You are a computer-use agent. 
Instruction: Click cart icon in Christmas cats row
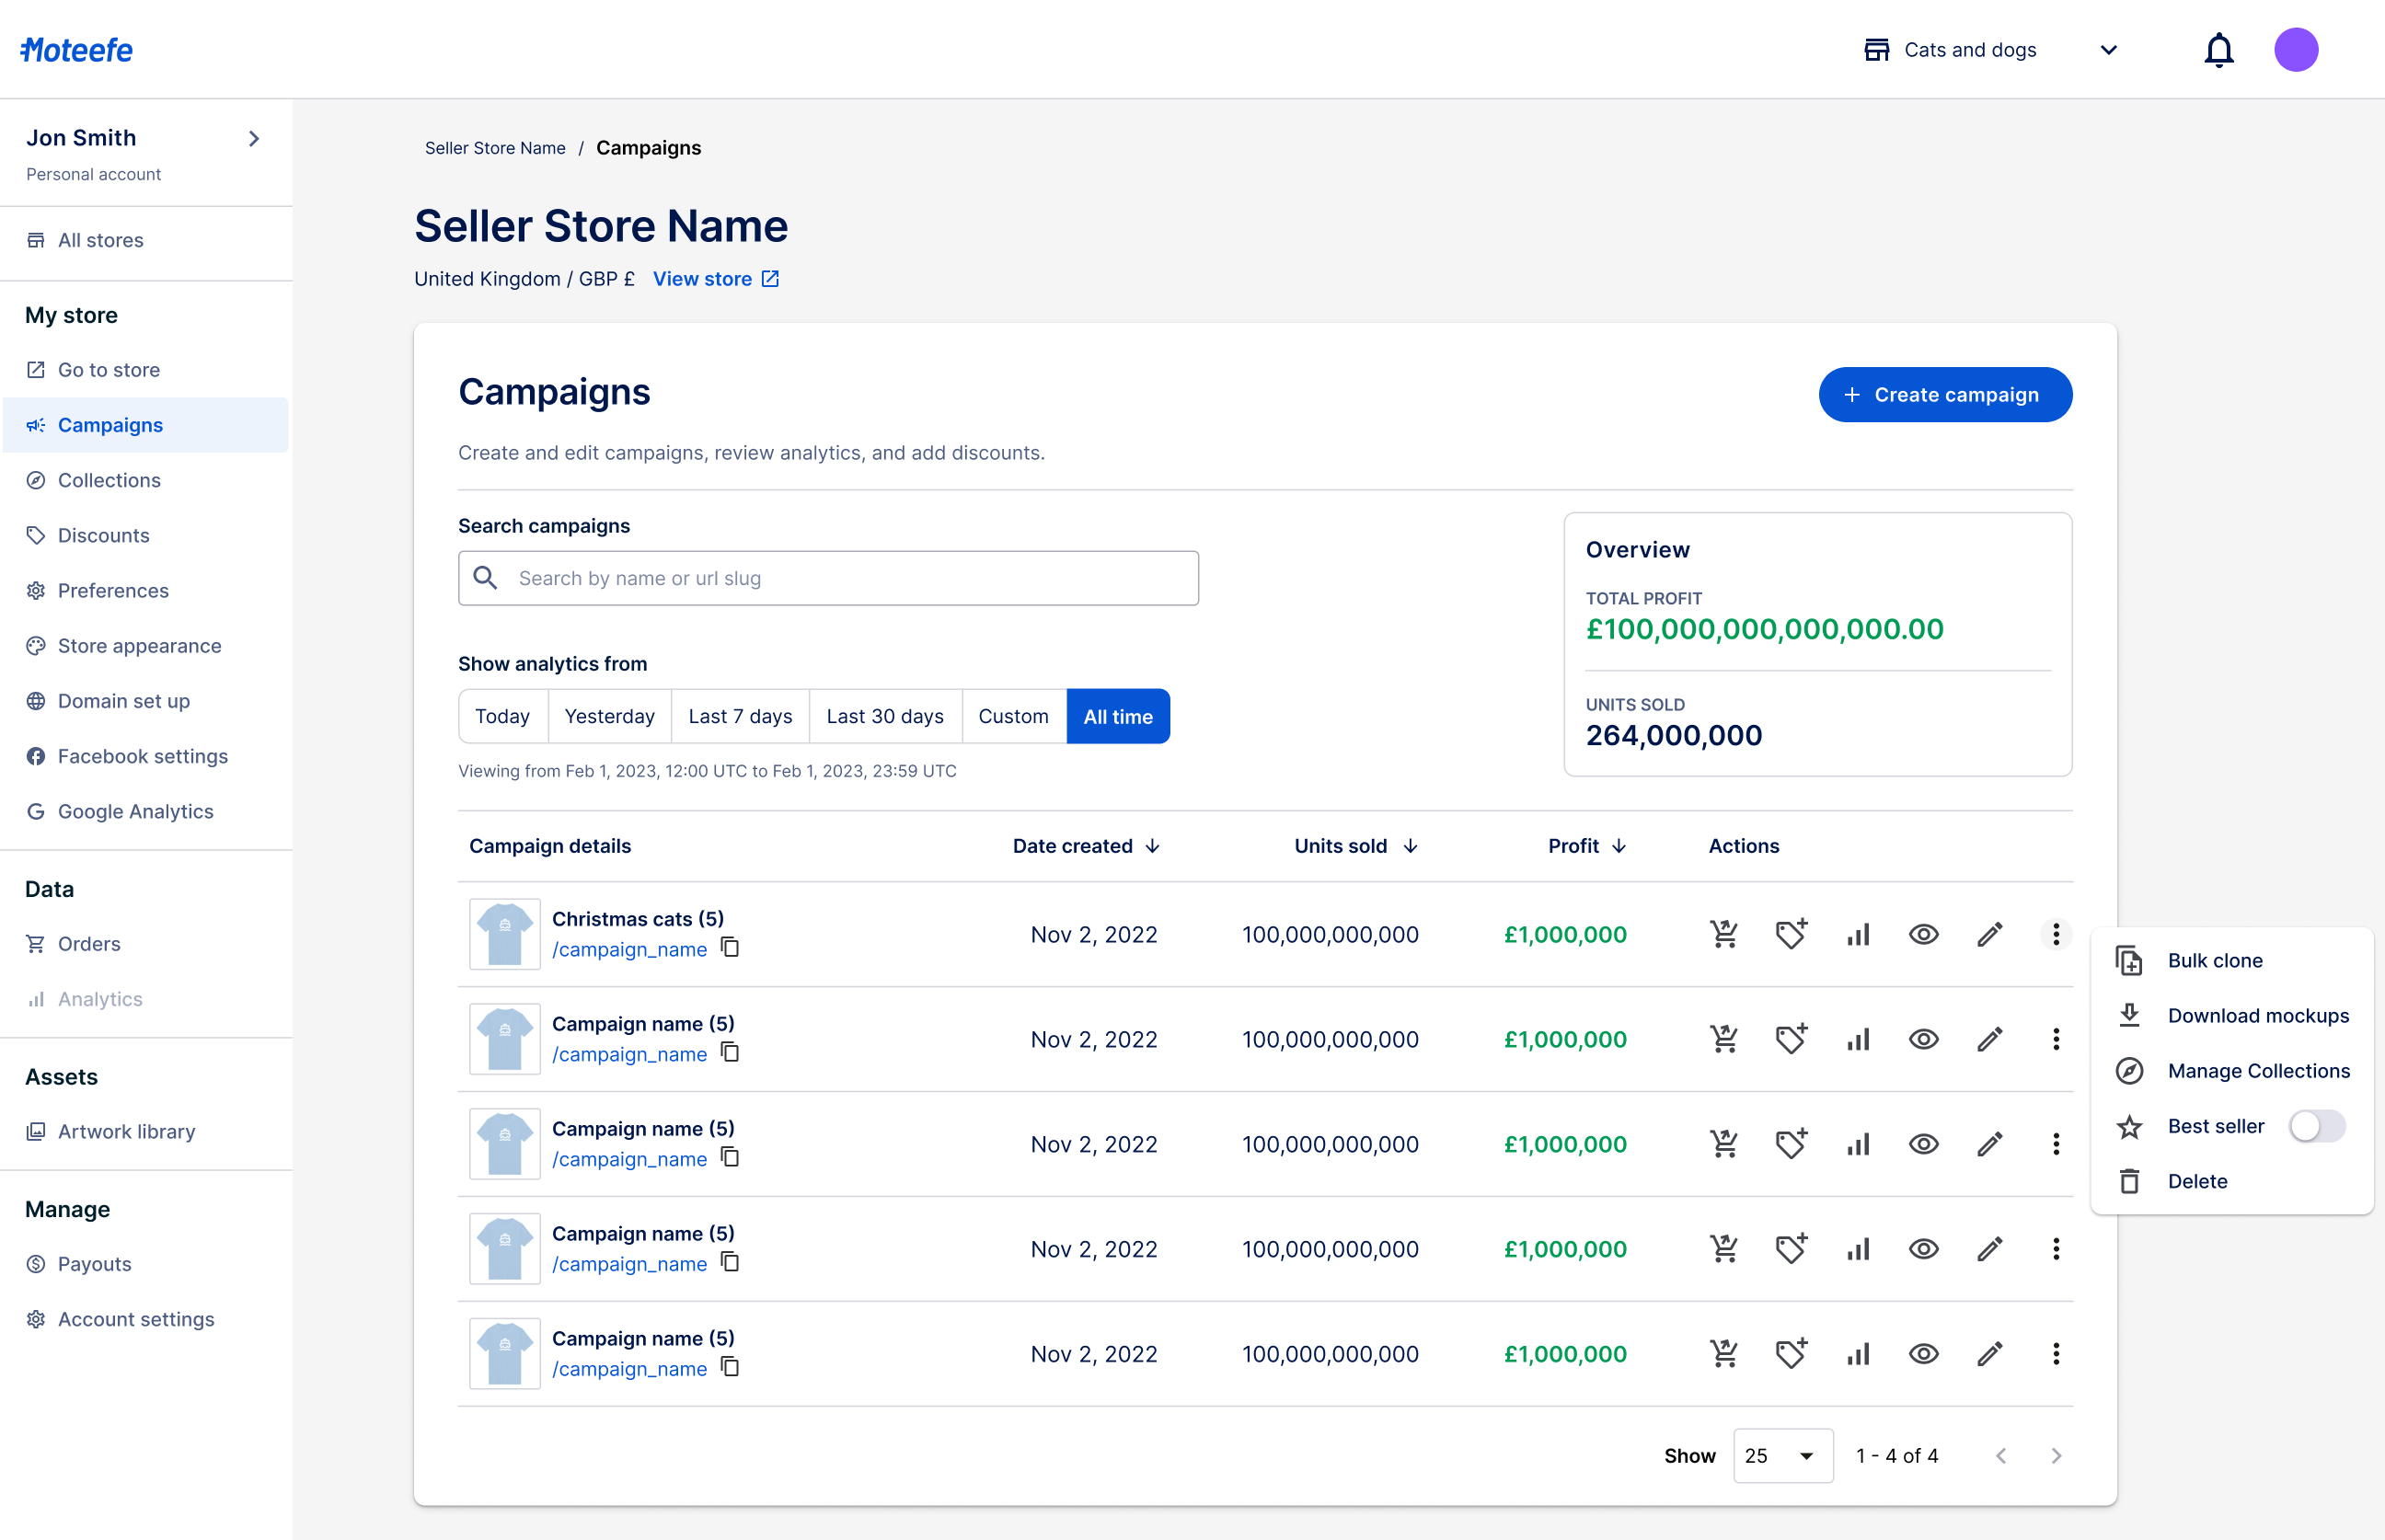point(1724,934)
